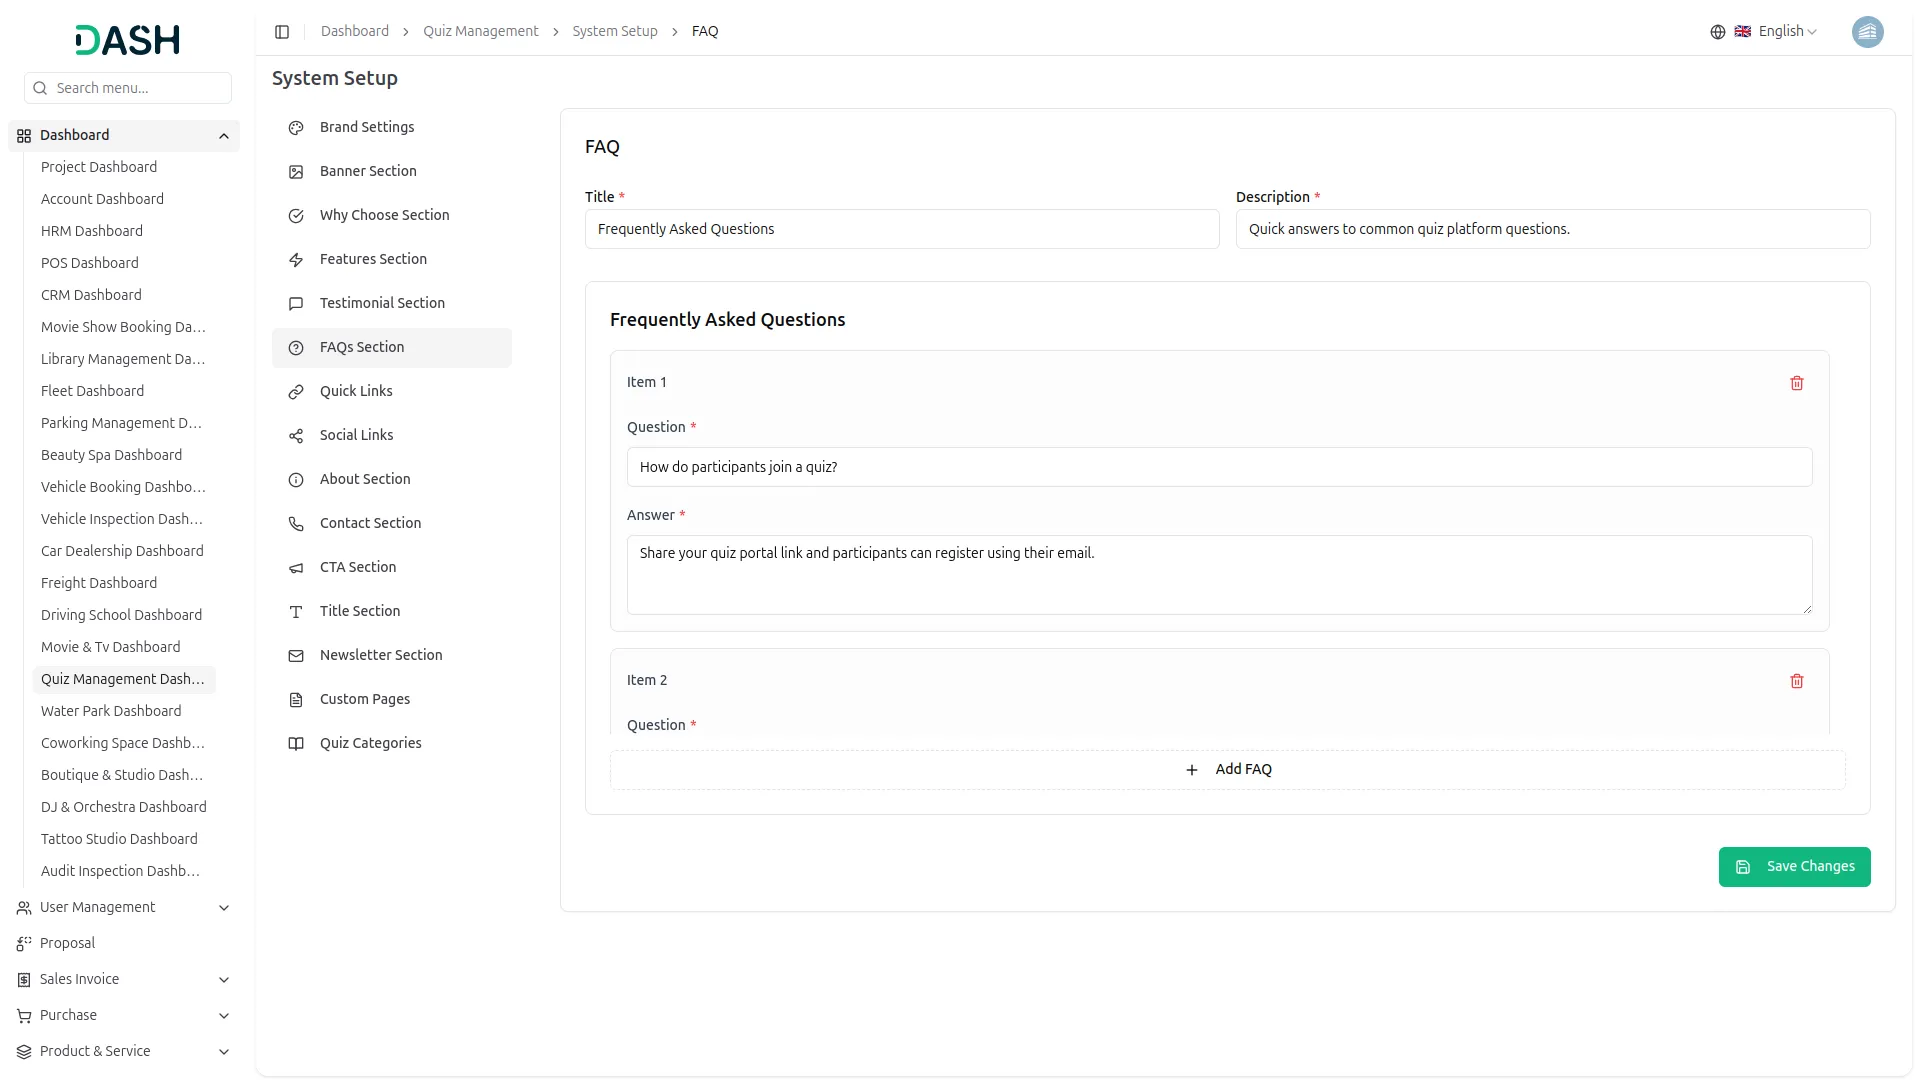Collapse the Dashboard menu group
1920x1080 pixels.
pos(224,136)
